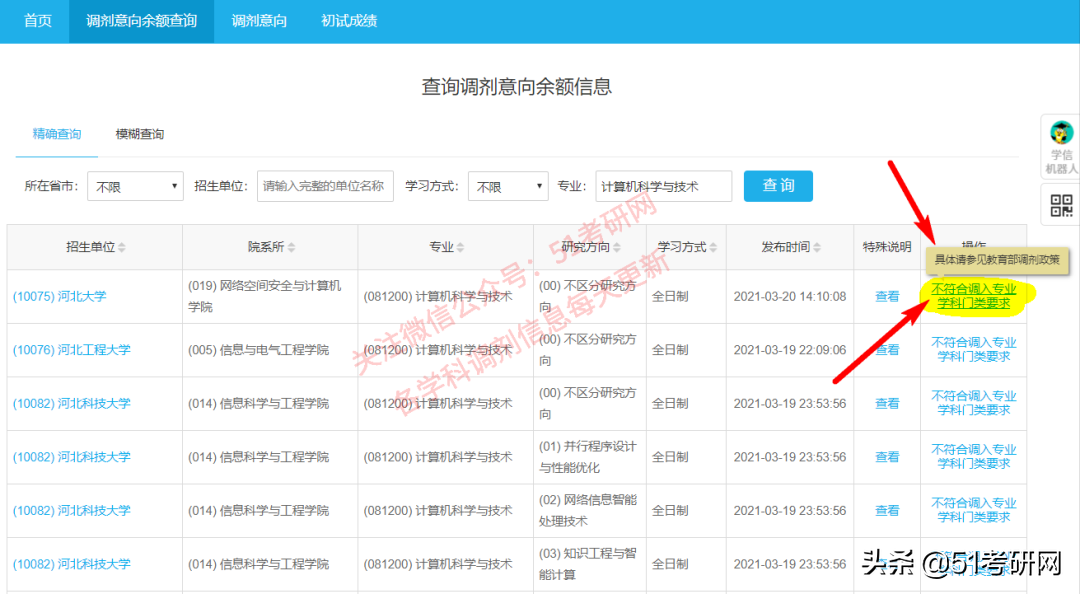Click the highlighted 不符合调入专业学科门类要求 link

click(x=974, y=296)
